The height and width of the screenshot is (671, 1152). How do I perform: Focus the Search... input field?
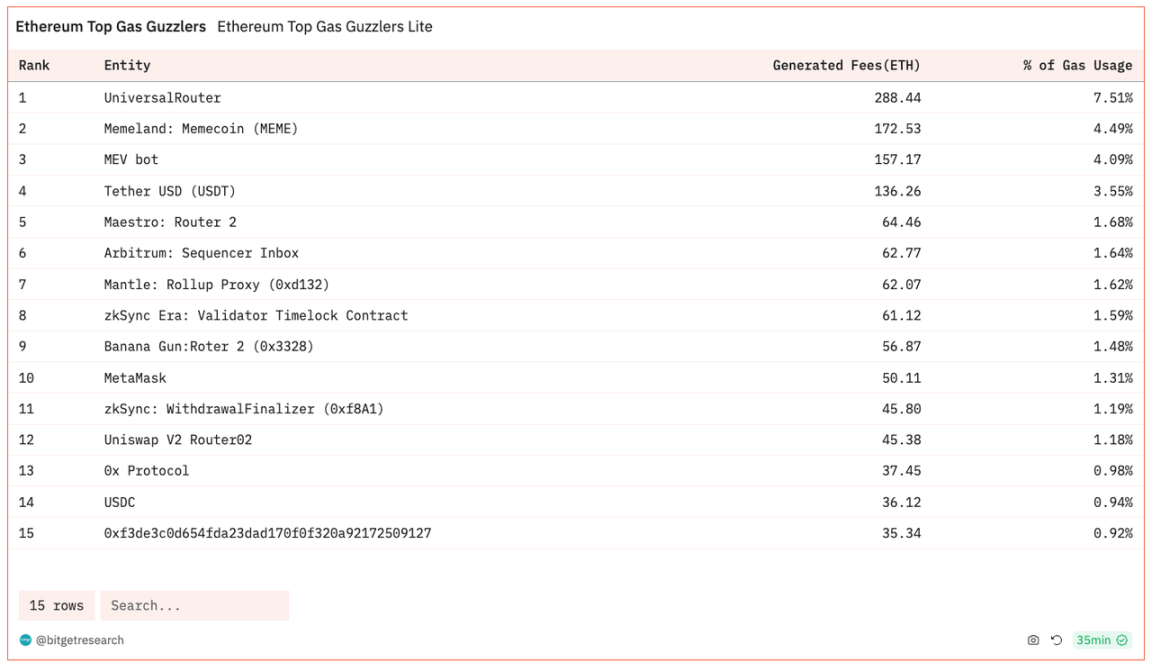194,605
